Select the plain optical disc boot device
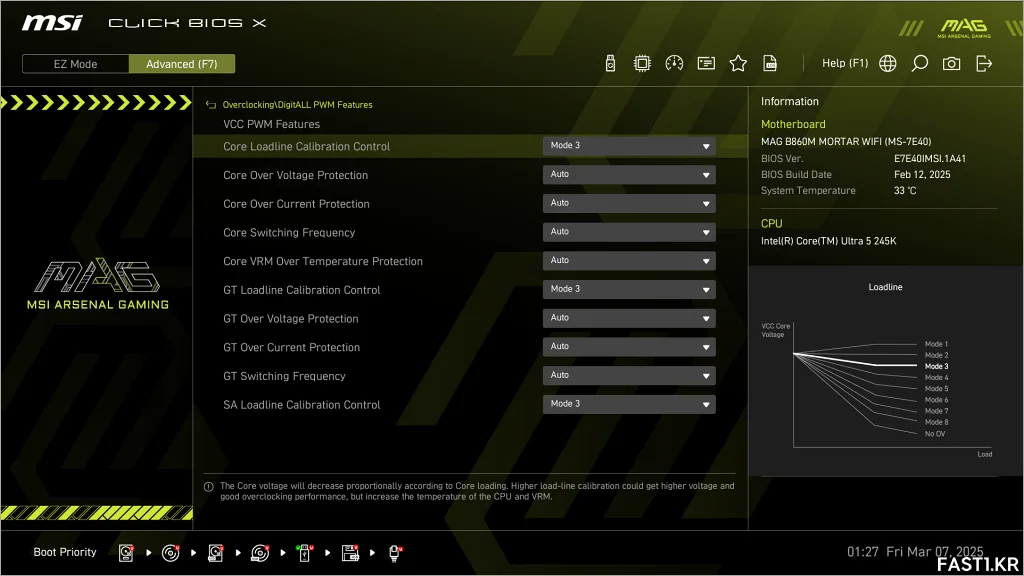This screenshot has height=576, width=1024. [x=170, y=553]
